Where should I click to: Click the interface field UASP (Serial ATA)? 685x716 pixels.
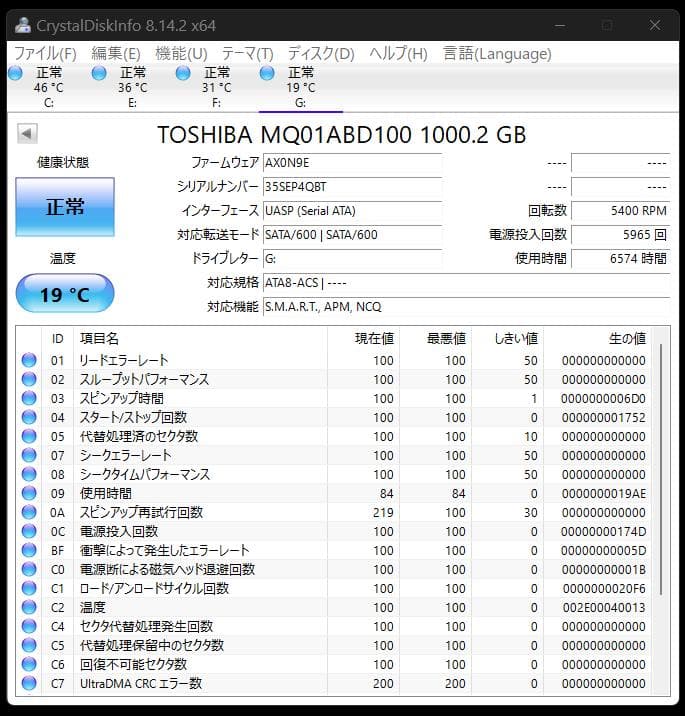coord(352,211)
